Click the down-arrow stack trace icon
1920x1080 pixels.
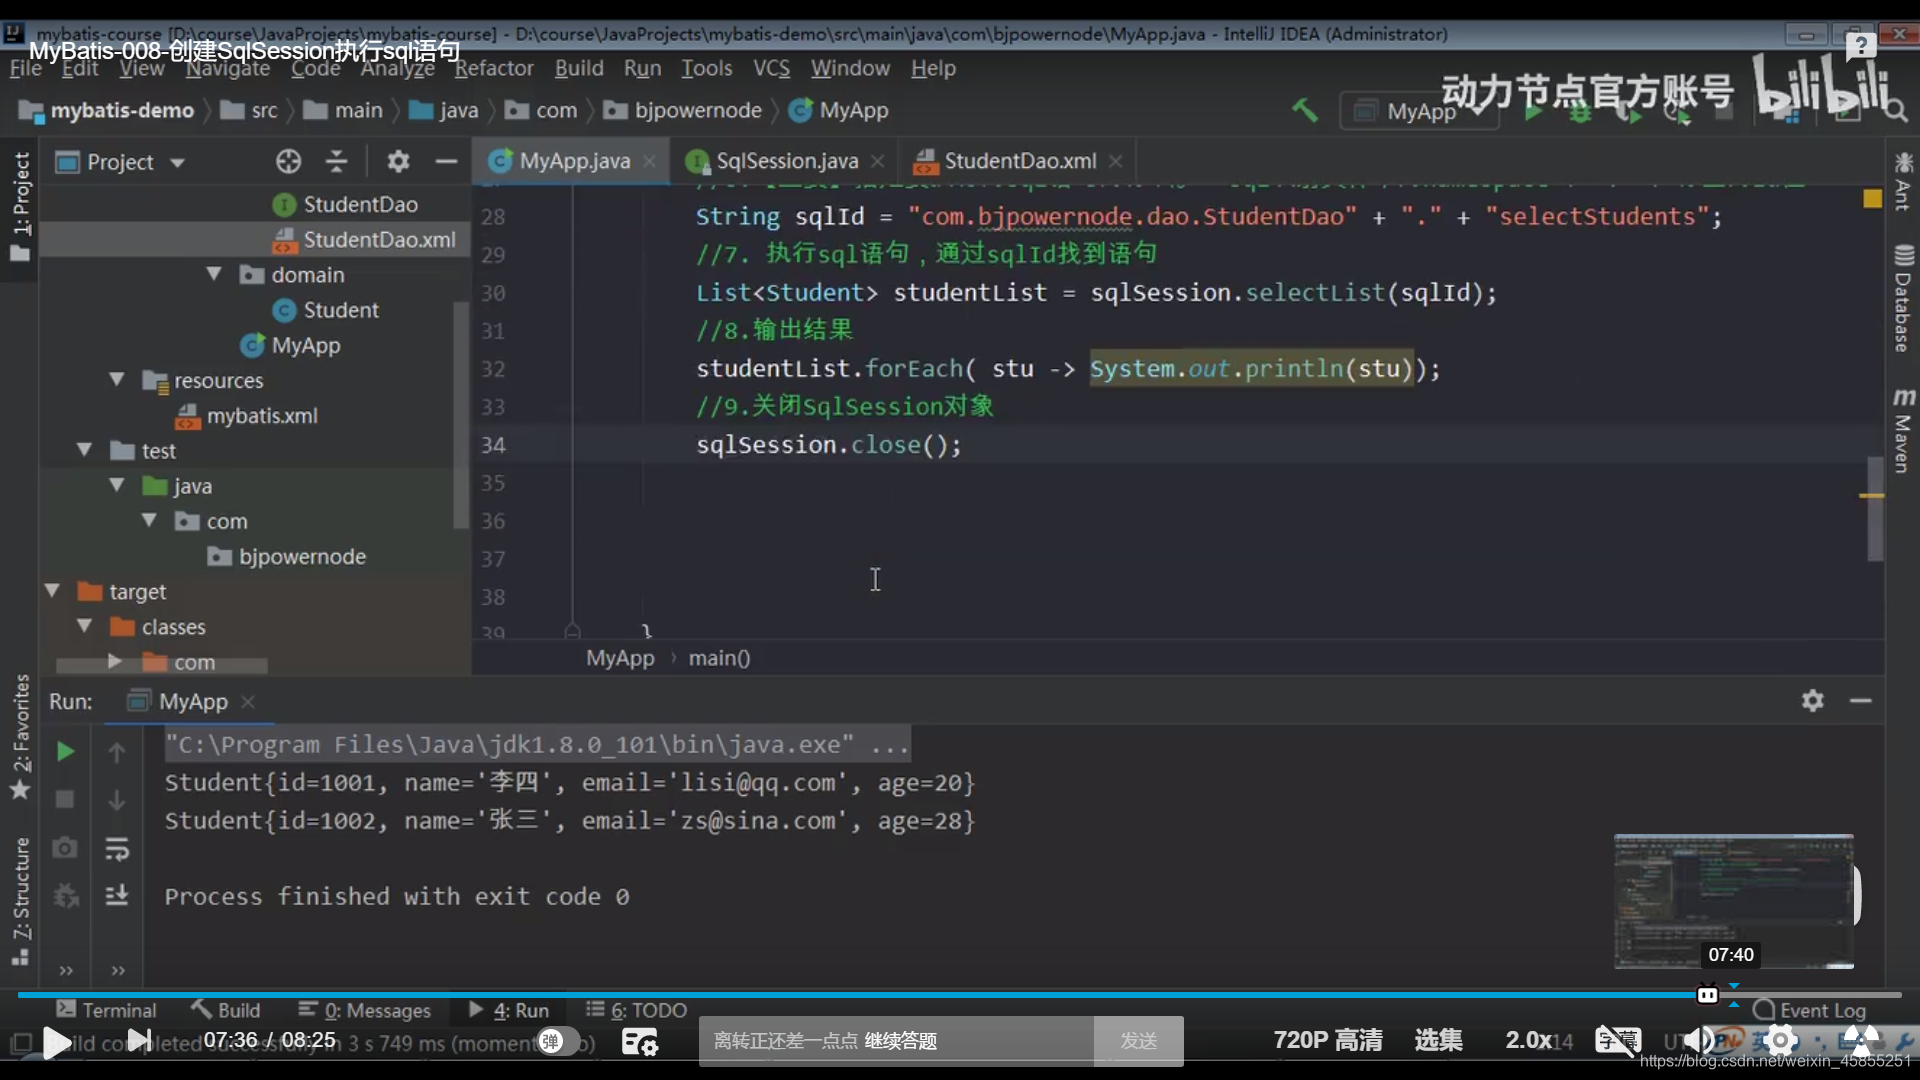(117, 800)
